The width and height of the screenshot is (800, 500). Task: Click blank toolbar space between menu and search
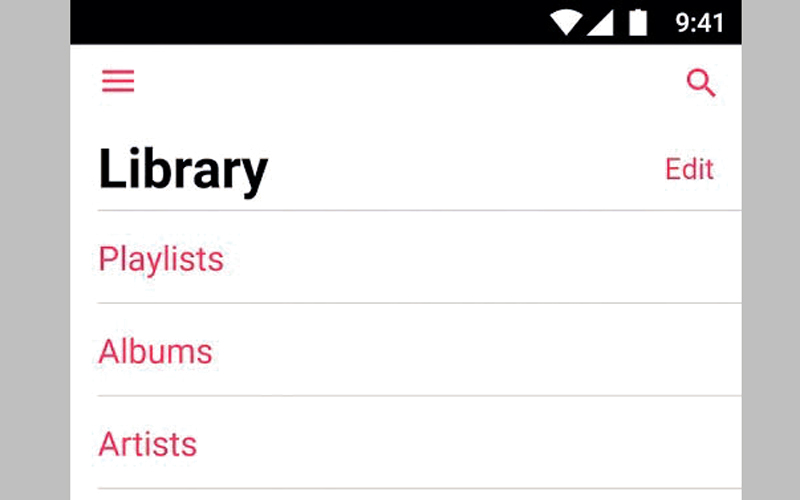(400, 82)
